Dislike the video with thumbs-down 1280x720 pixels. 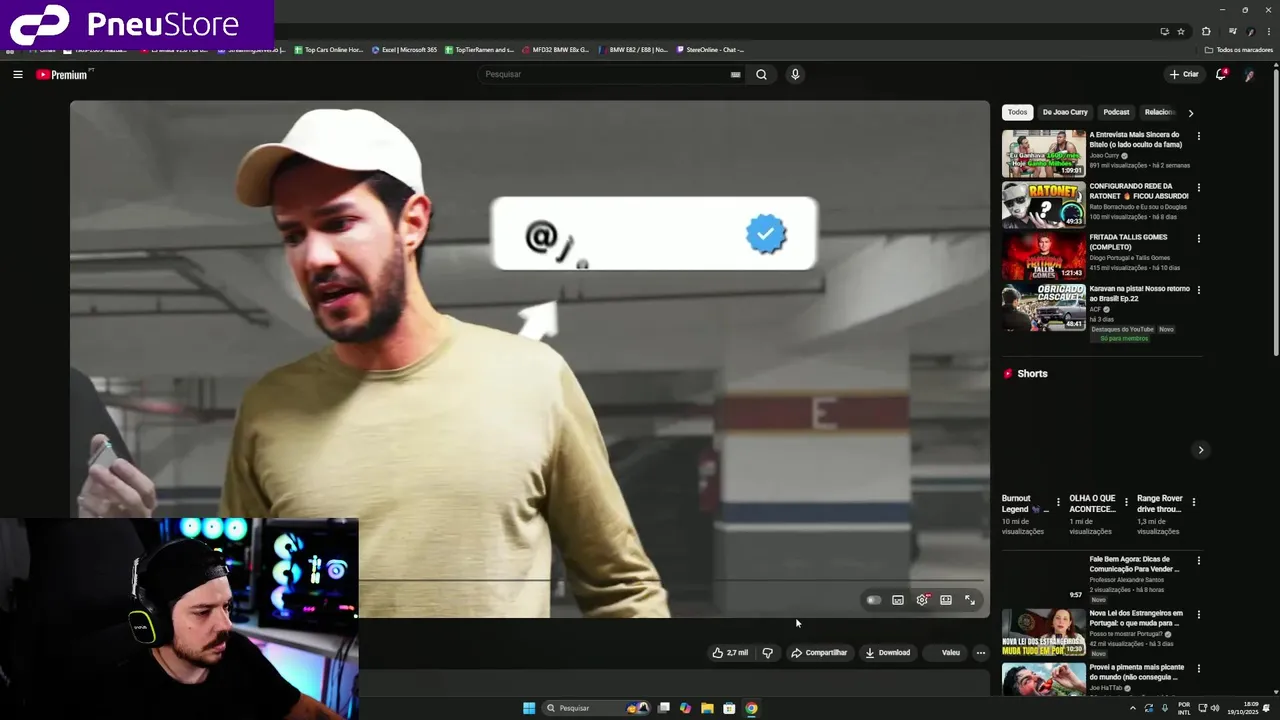click(768, 653)
